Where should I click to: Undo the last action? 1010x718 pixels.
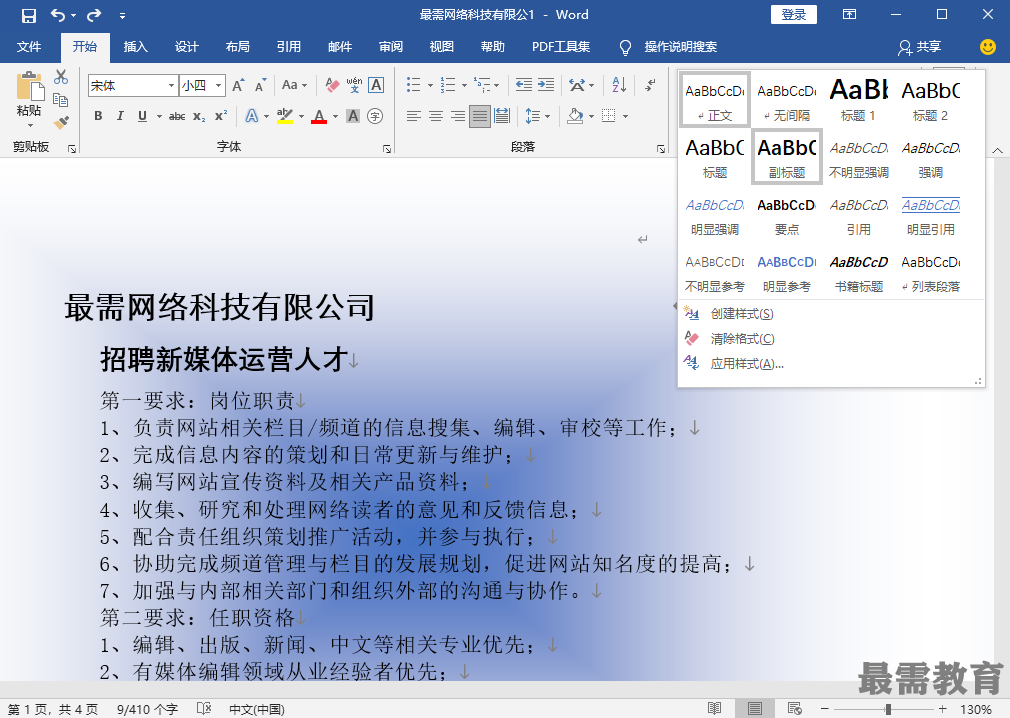pyautogui.click(x=58, y=15)
